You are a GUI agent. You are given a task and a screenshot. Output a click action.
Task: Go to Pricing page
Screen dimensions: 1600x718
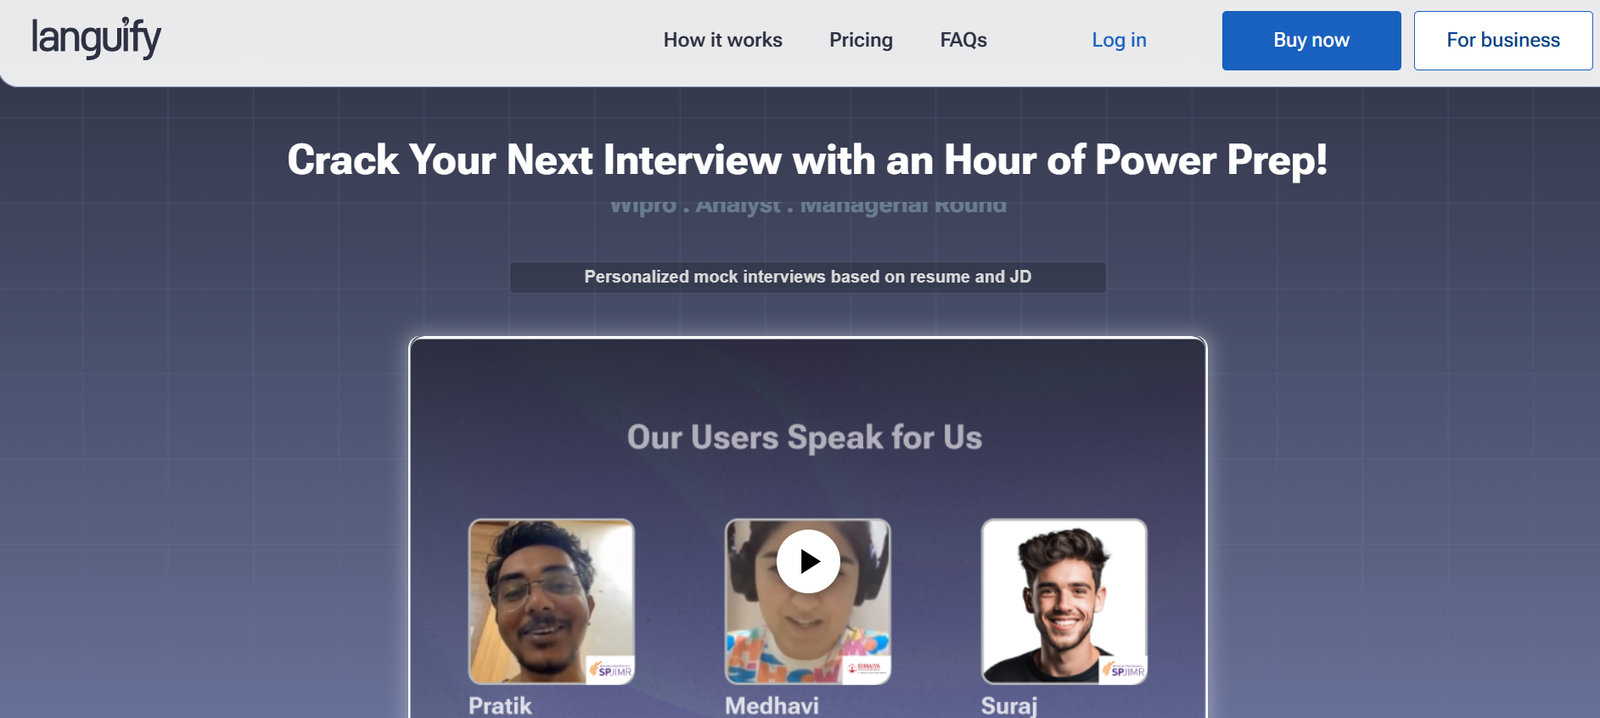point(861,40)
